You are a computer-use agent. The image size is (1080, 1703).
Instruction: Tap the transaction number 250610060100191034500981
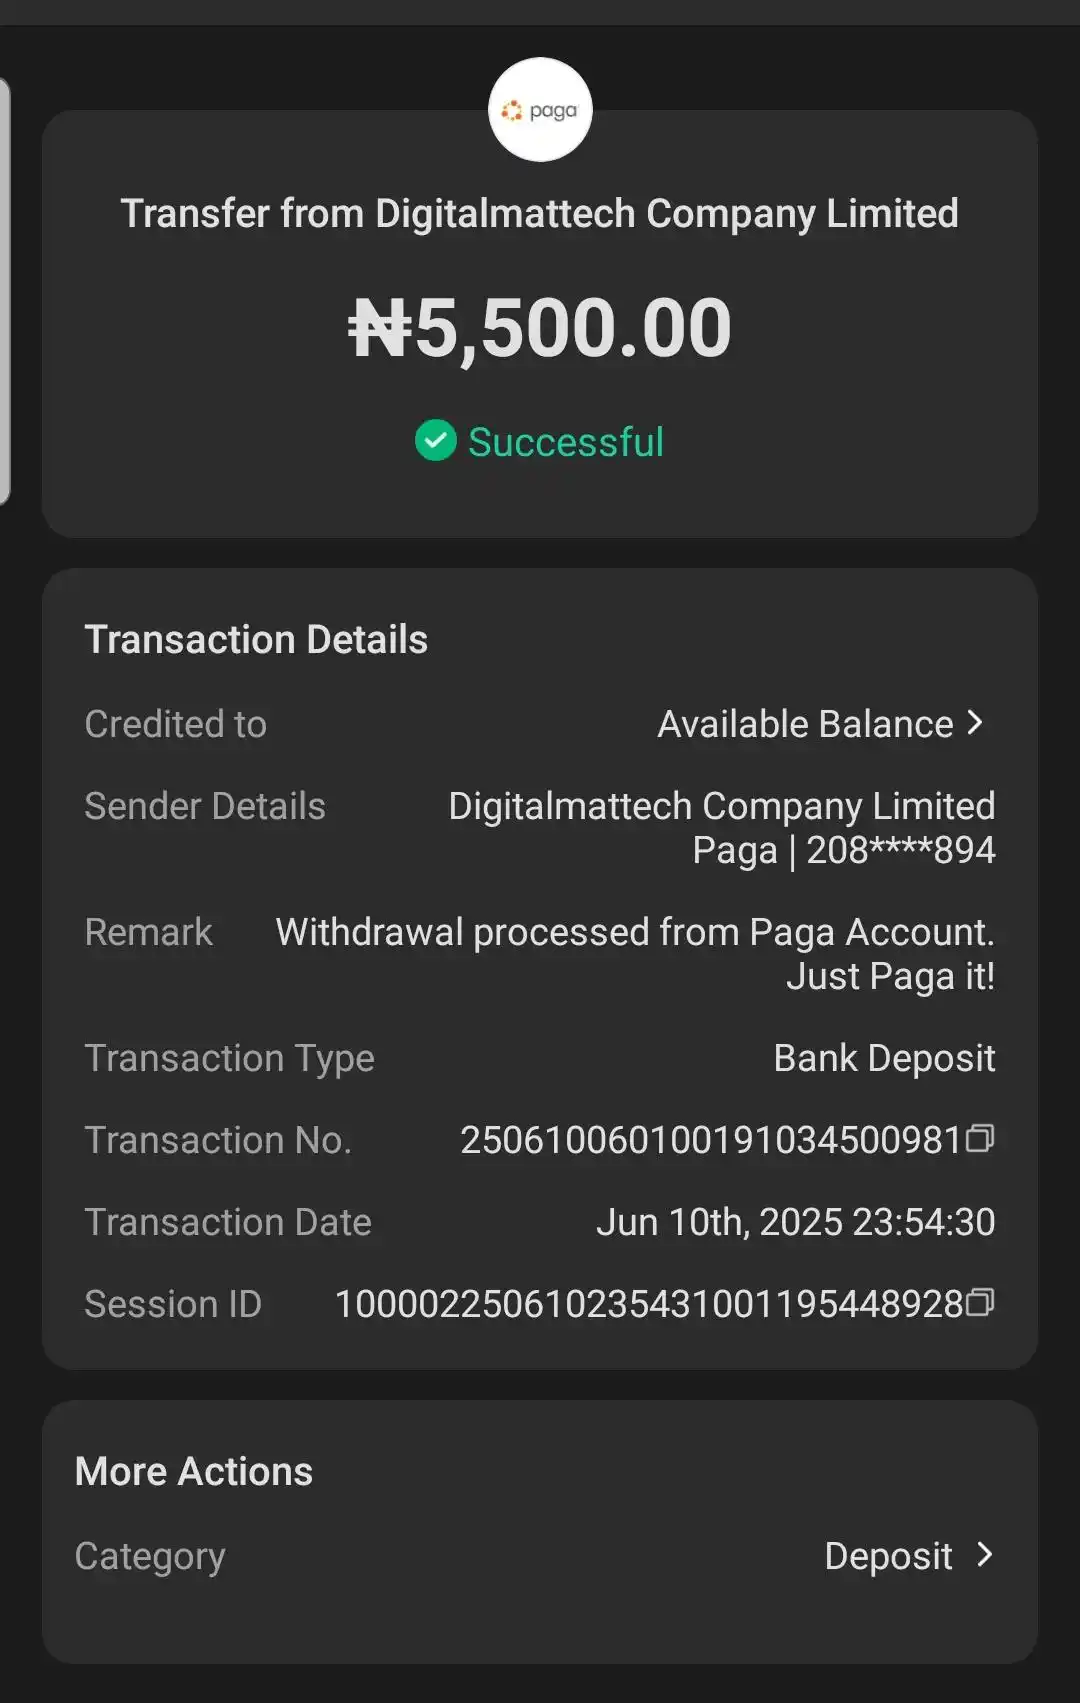tap(710, 1140)
